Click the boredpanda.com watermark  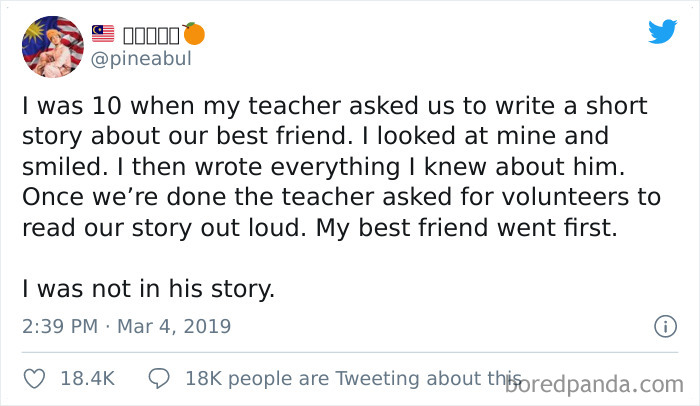(x=604, y=383)
